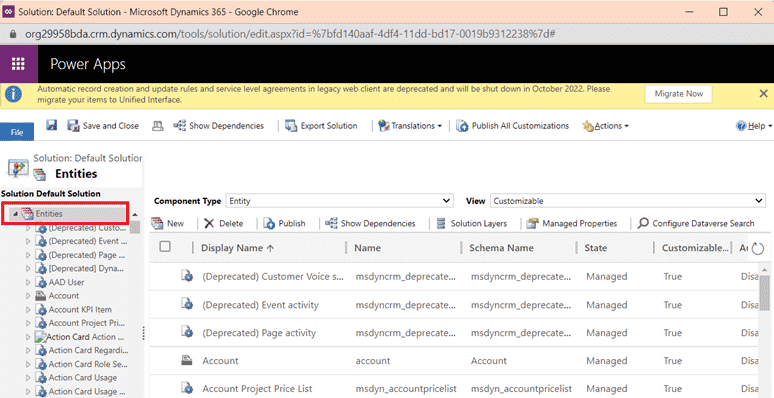Image resolution: width=774 pixels, height=398 pixels.
Task: Click icon of Event activity grid row
Action: pyautogui.click(x=187, y=304)
